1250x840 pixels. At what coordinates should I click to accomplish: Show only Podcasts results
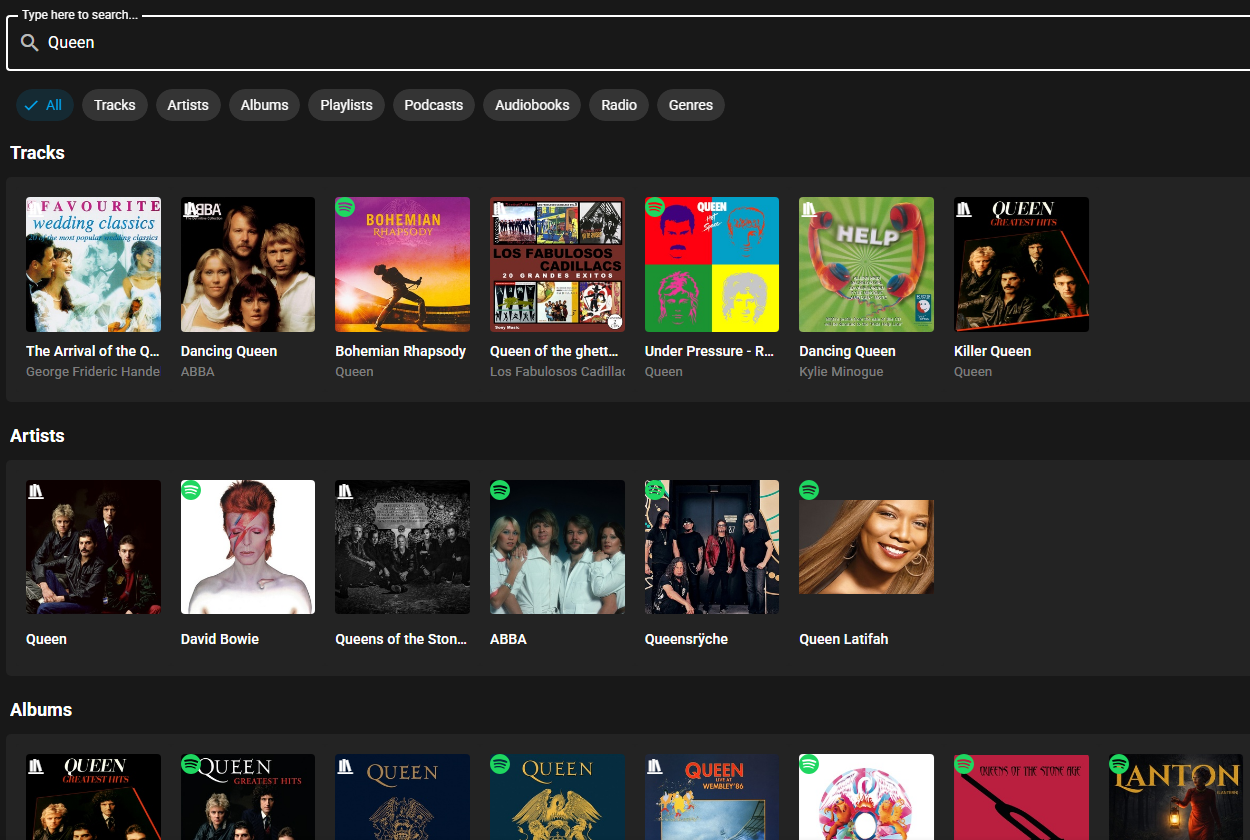click(433, 105)
